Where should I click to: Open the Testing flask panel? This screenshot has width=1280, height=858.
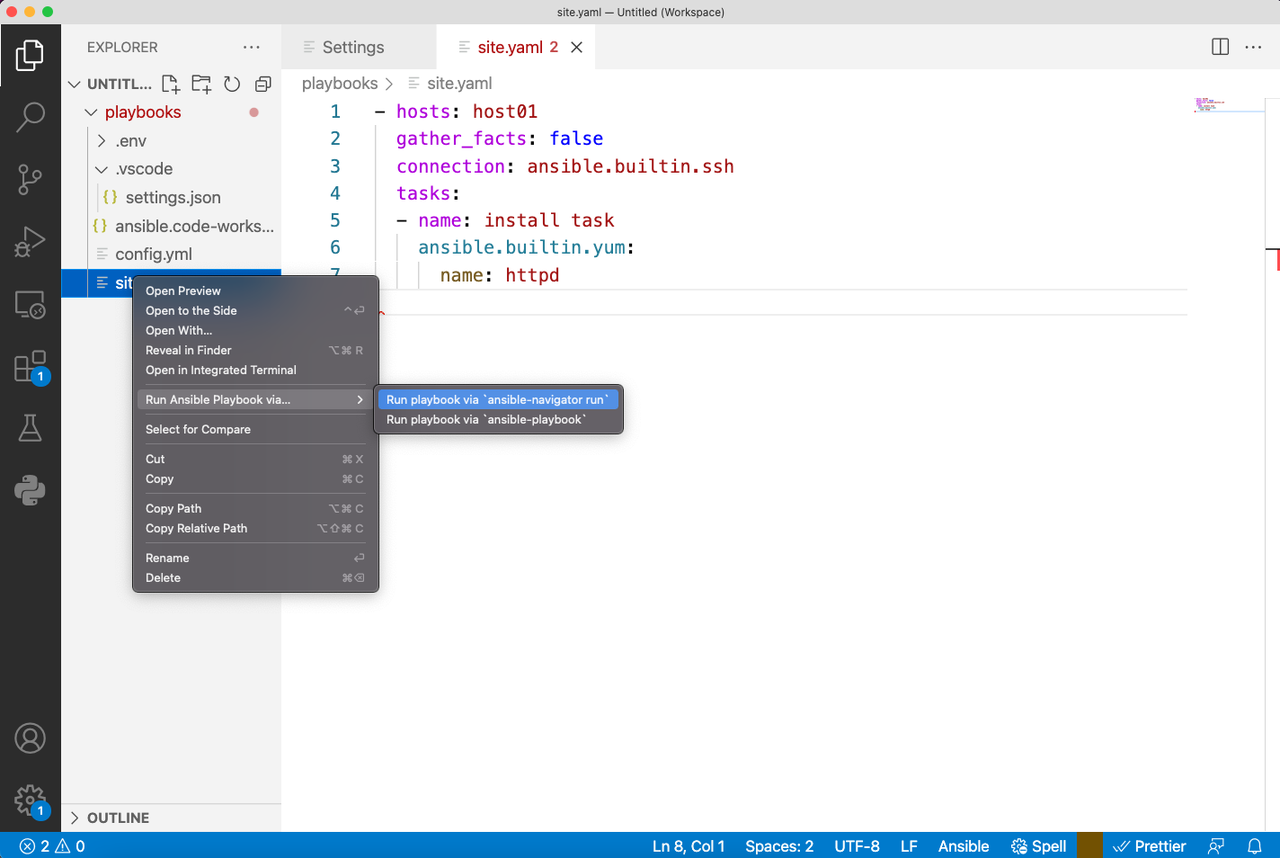(x=30, y=428)
